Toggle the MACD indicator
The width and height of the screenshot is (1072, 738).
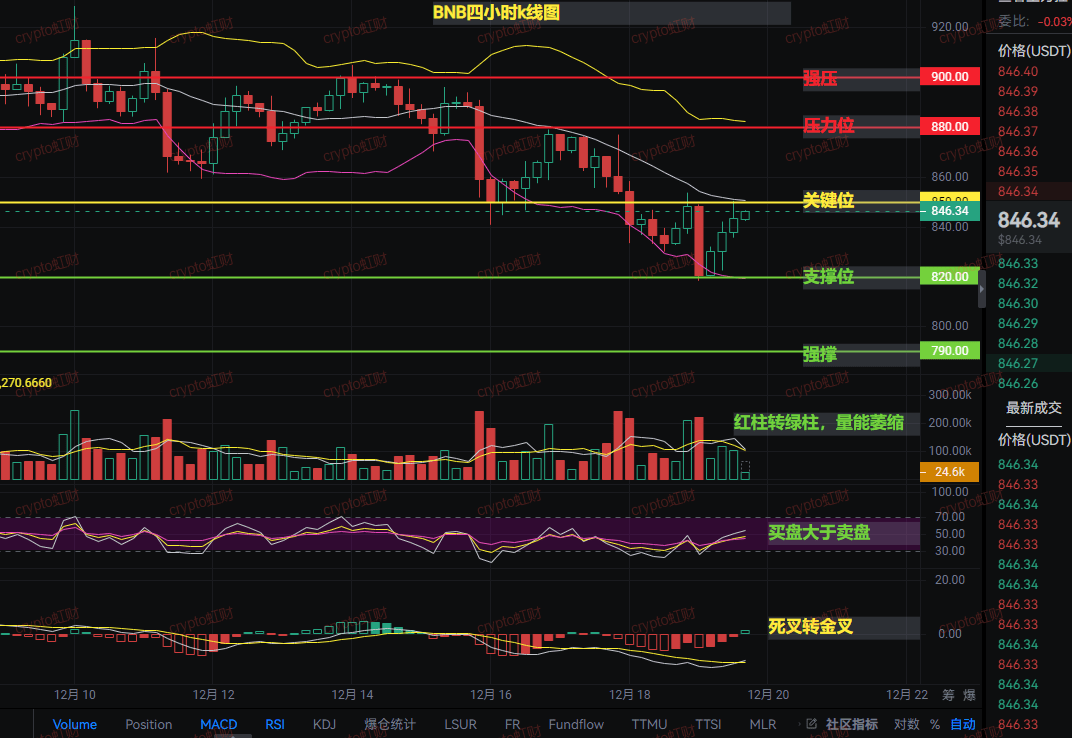[x=219, y=724]
